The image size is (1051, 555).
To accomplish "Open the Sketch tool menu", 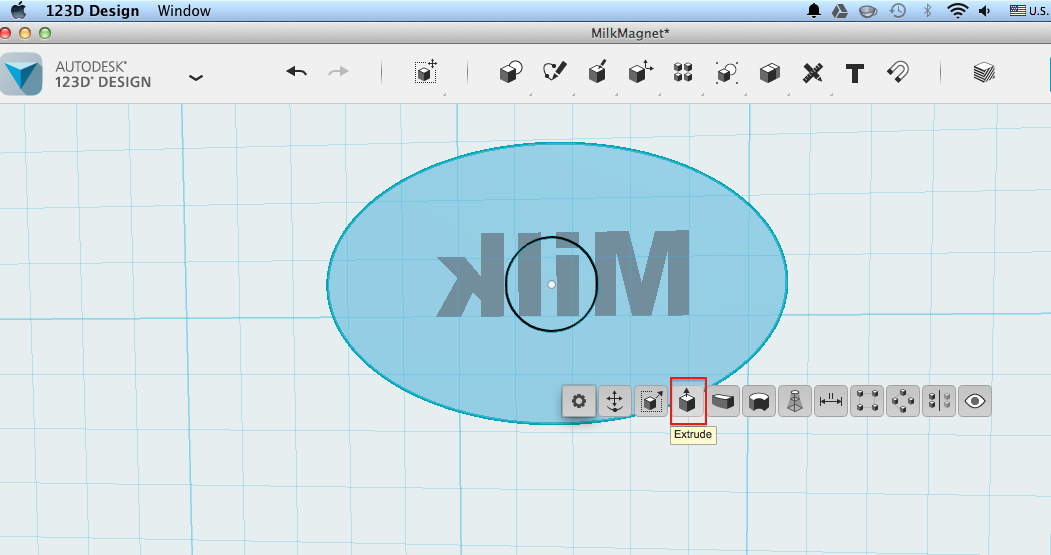I will [554, 72].
